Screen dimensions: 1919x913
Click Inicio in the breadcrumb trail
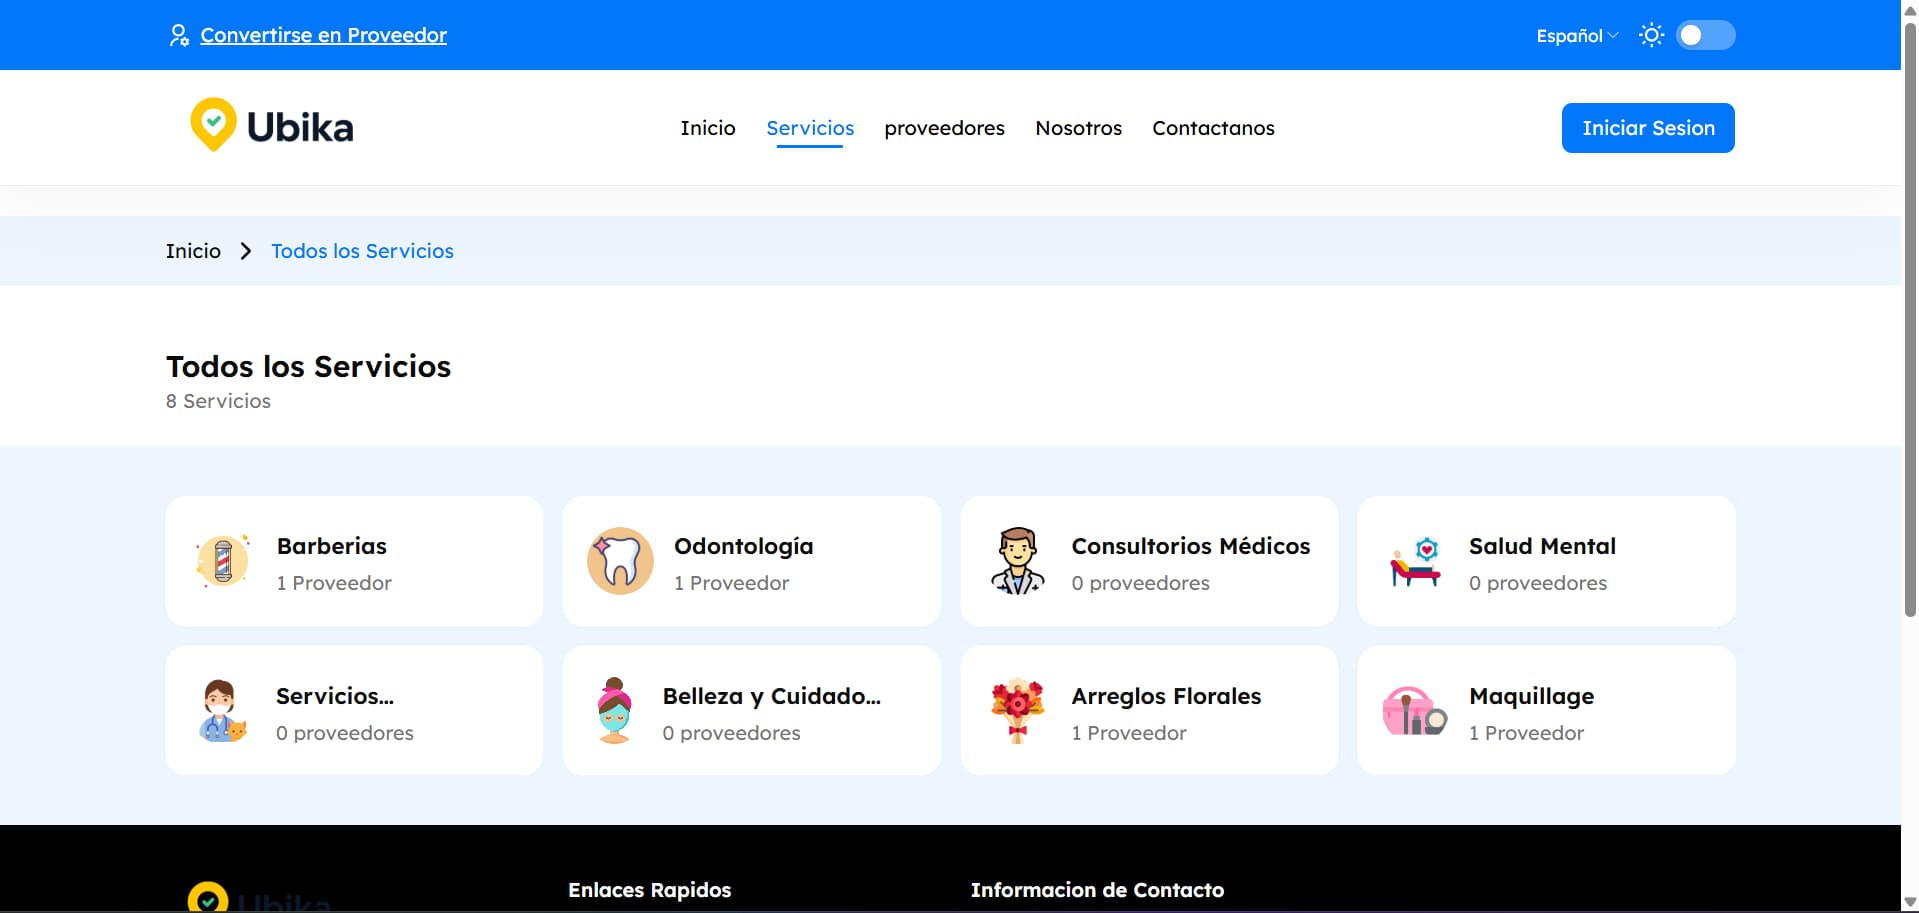[x=193, y=251]
